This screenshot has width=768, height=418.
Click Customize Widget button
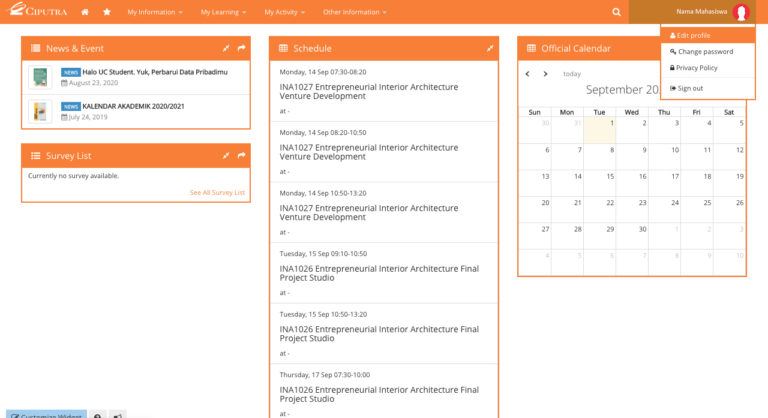pyautogui.click(x=47, y=415)
